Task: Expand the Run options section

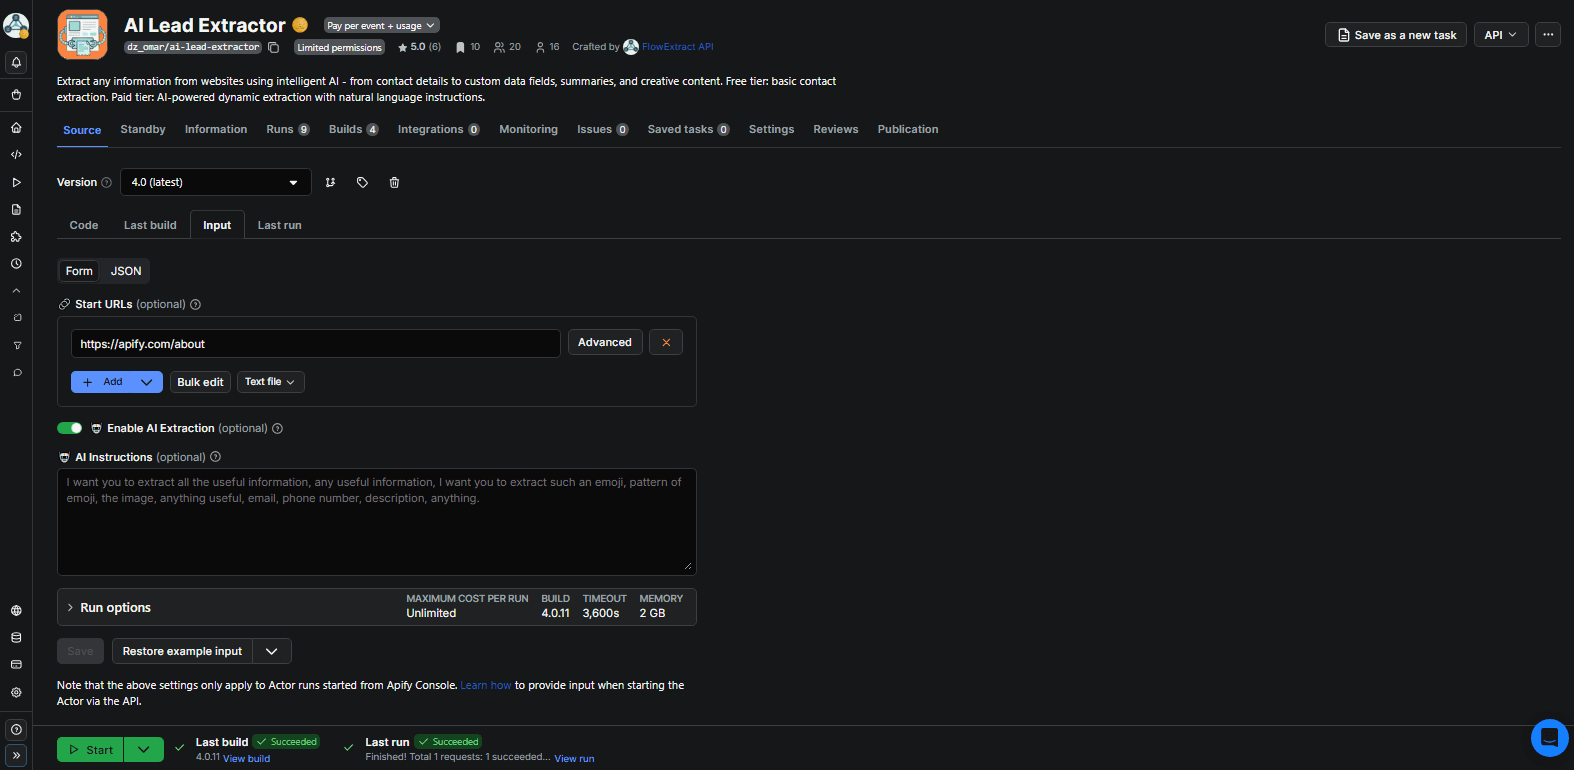Action: point(377,607)
